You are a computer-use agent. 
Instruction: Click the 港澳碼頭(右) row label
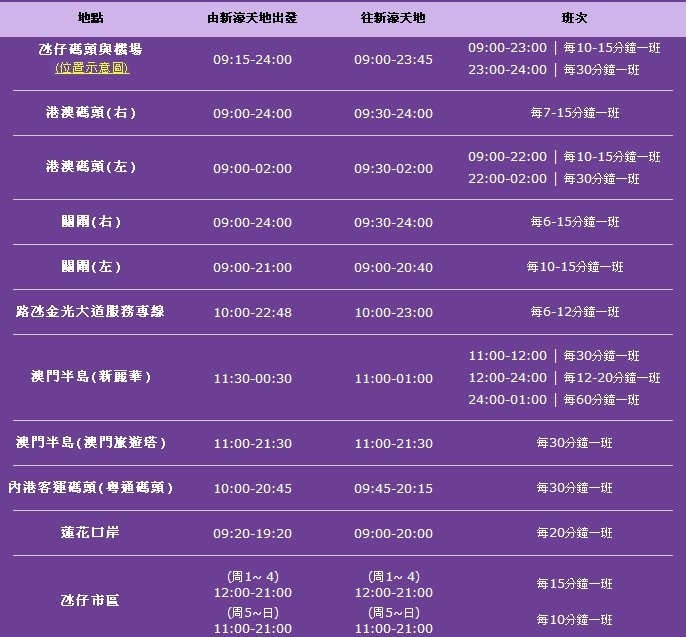click(91, 113)
